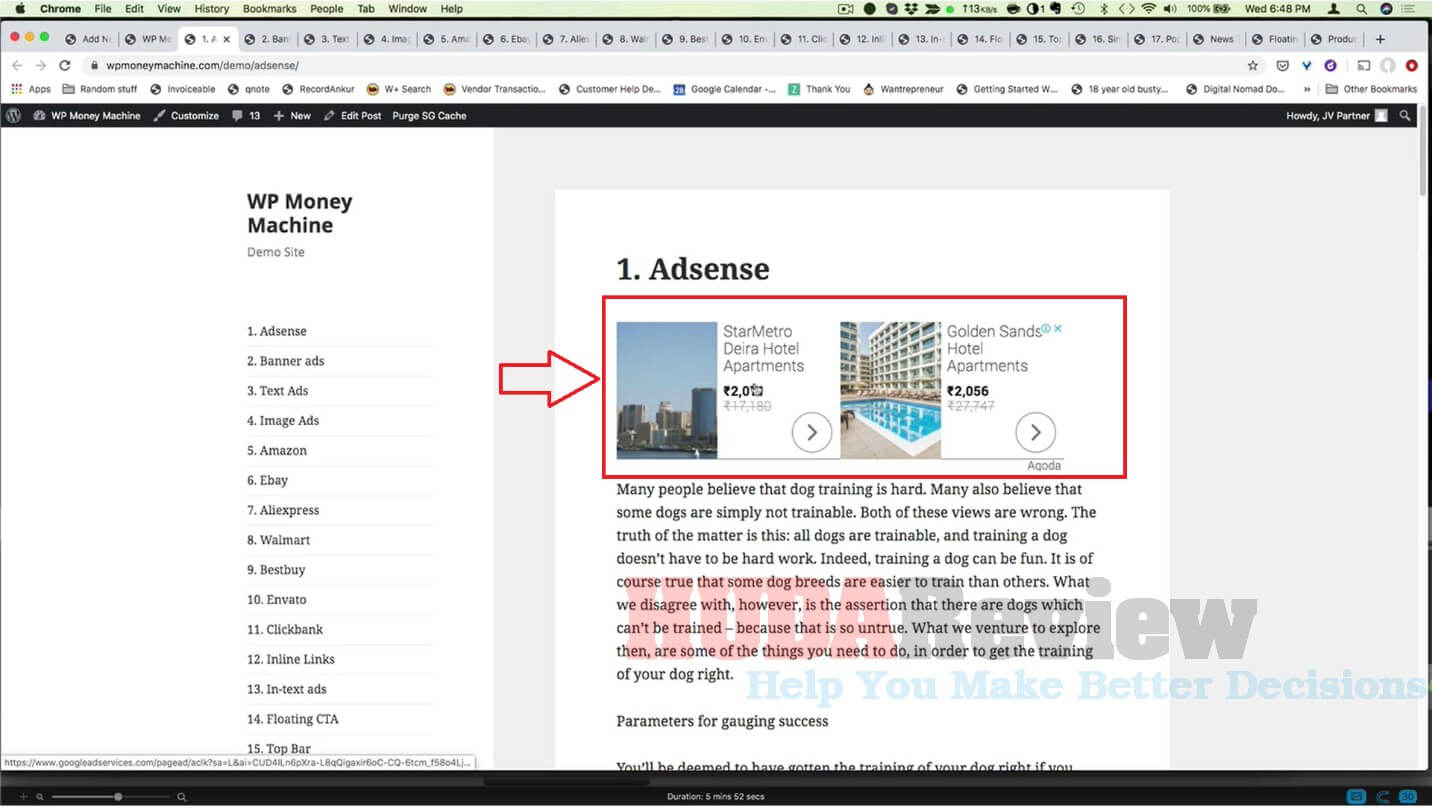1432x810 pixels.
Task: Open the People menu
Action: coord(327,9)
